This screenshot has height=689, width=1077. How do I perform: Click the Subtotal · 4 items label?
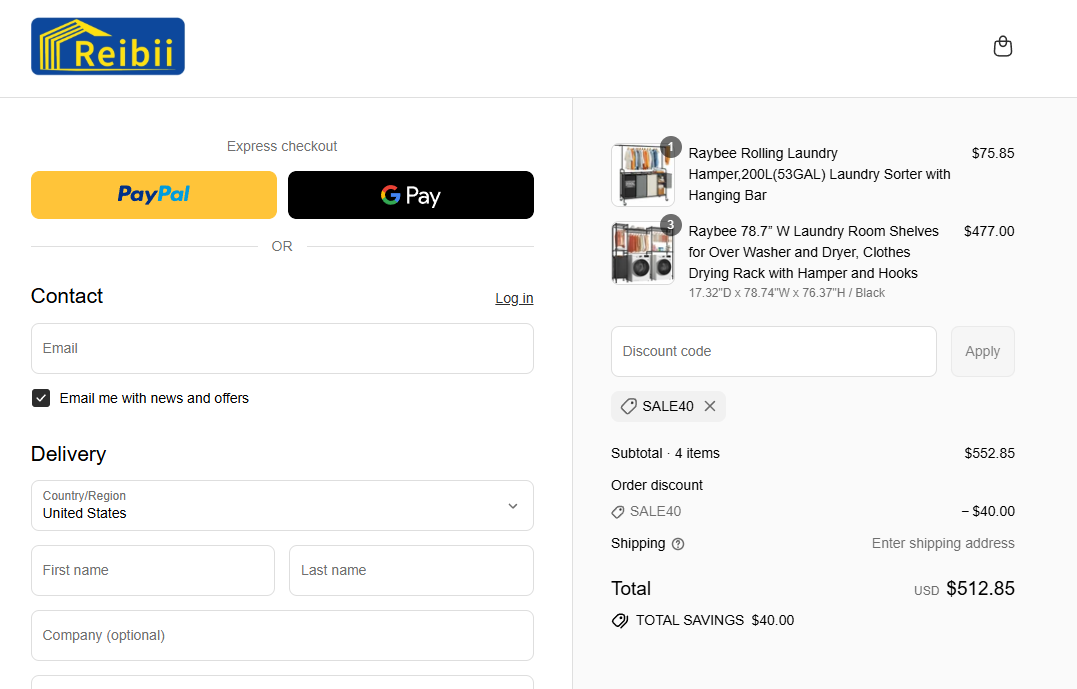[665, 453]
